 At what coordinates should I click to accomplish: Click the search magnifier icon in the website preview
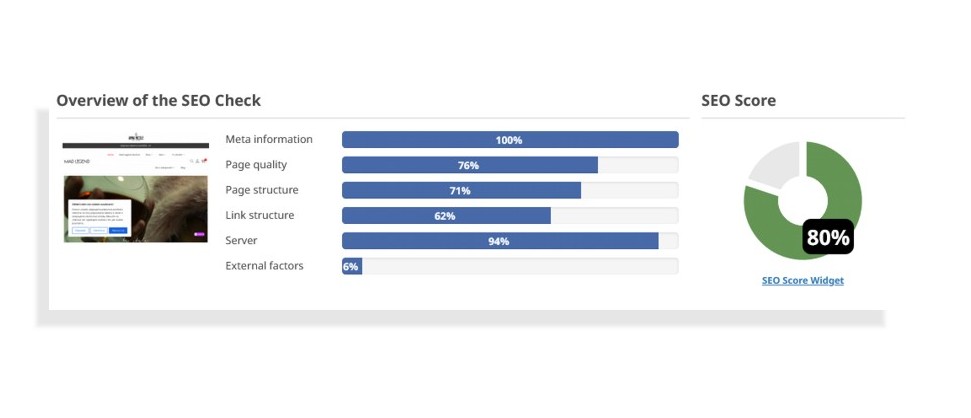click(191, 161)
